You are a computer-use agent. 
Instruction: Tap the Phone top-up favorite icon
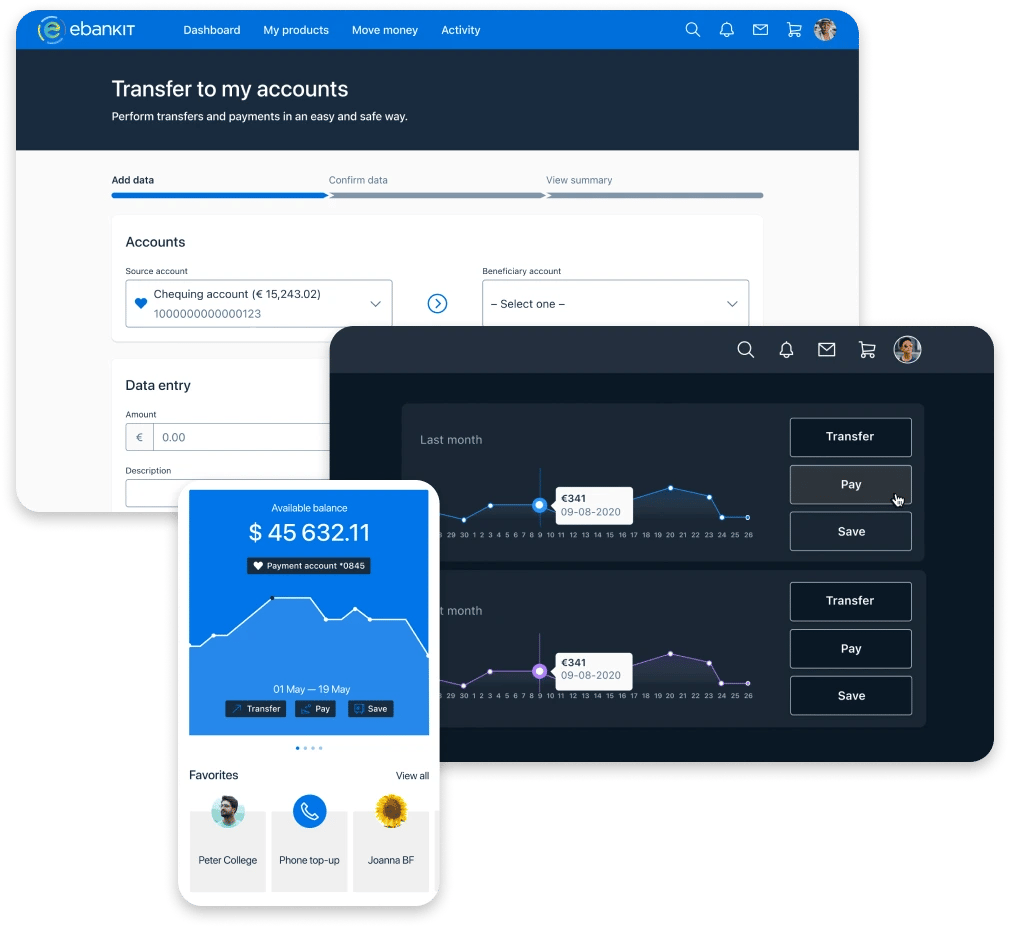click(x=309, y=811)
